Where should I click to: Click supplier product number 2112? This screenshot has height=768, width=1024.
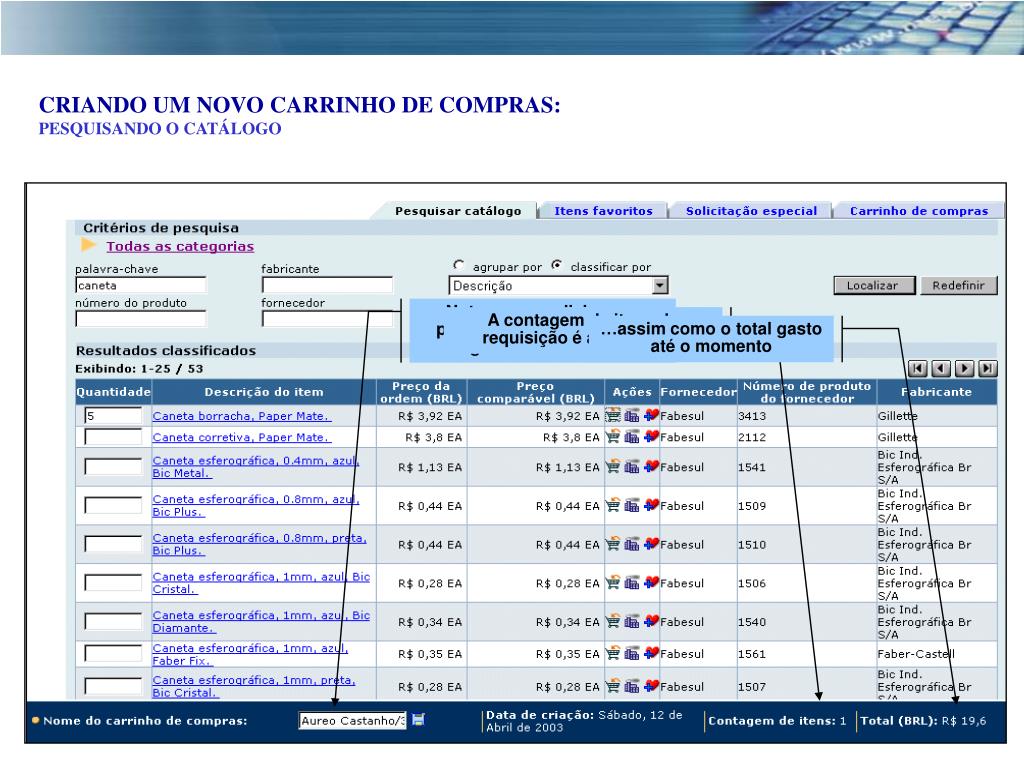point(752,438)
